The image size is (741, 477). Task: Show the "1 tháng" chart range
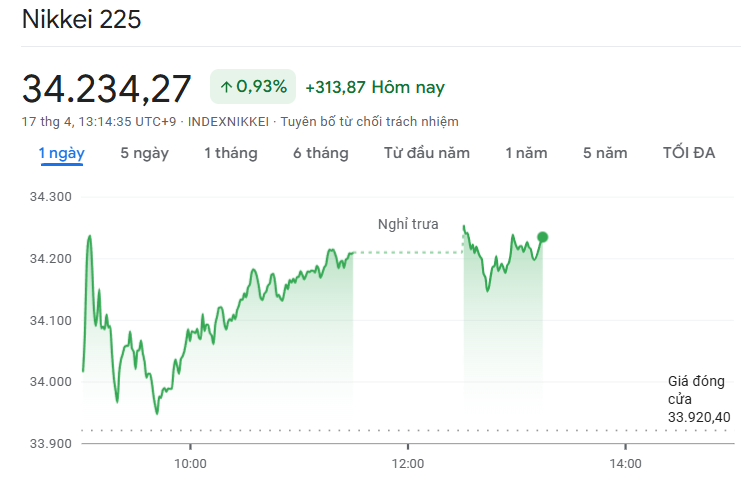coord(230,153)
